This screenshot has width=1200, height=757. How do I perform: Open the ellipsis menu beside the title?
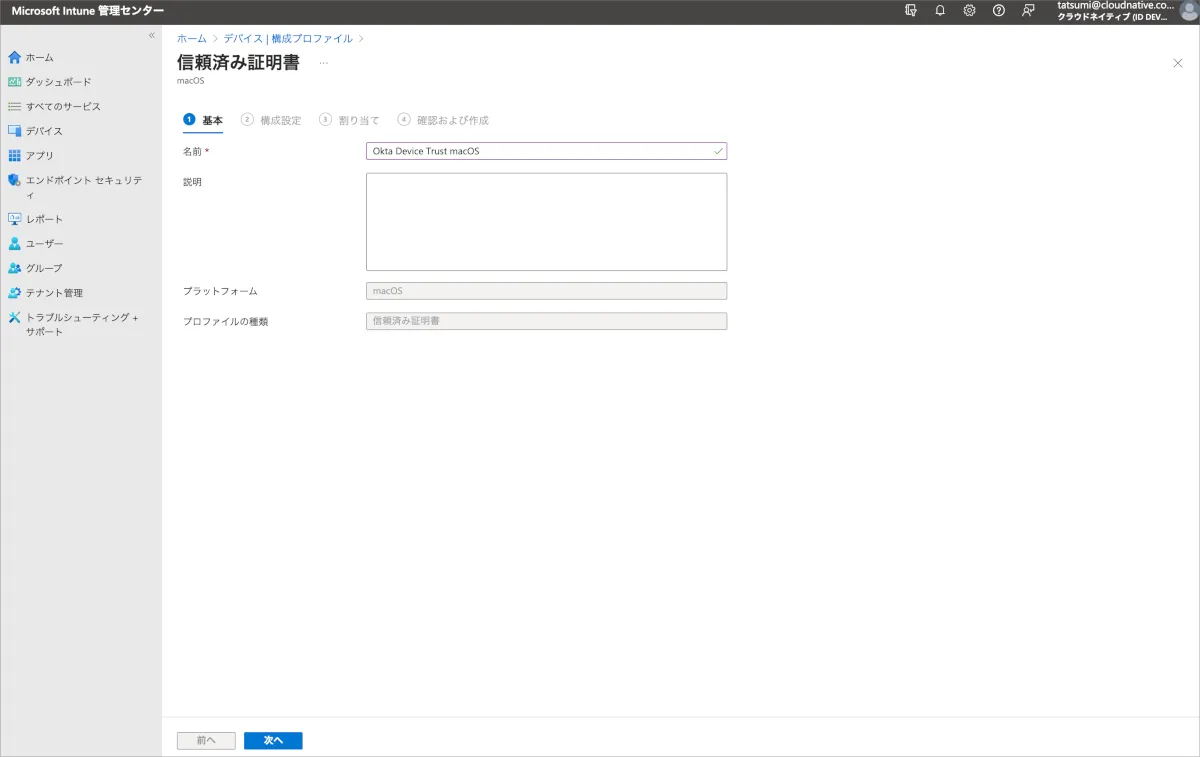click(x=323, y=63)
